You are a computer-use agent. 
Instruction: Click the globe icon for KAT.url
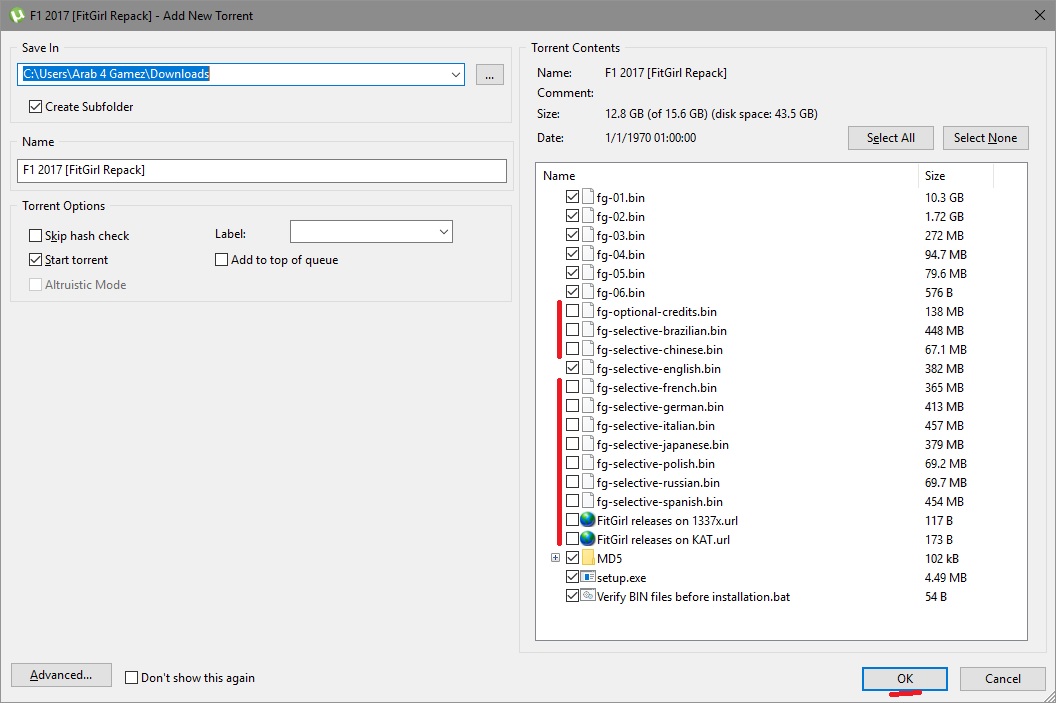[x=588, y=539]
